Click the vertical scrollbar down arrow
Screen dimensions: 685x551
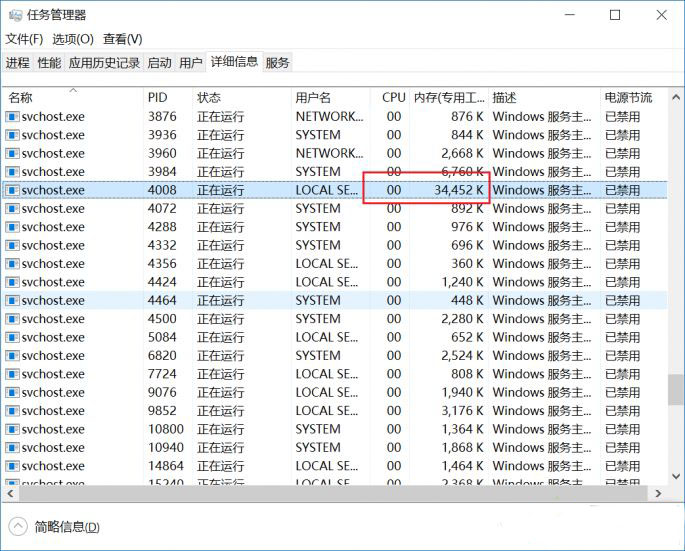tap(676, 476)
